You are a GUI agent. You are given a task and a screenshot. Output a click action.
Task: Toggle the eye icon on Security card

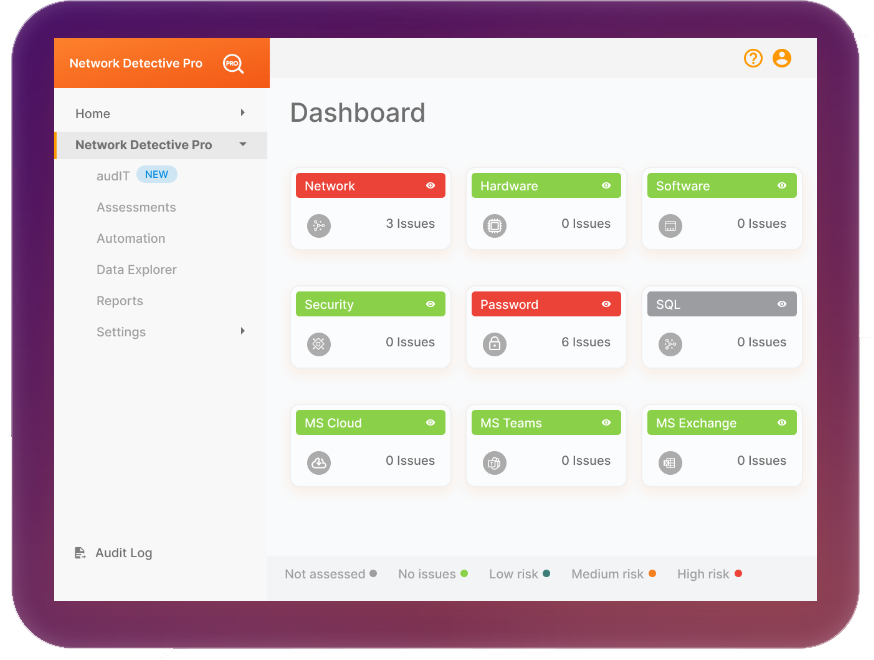pos(430,304)
